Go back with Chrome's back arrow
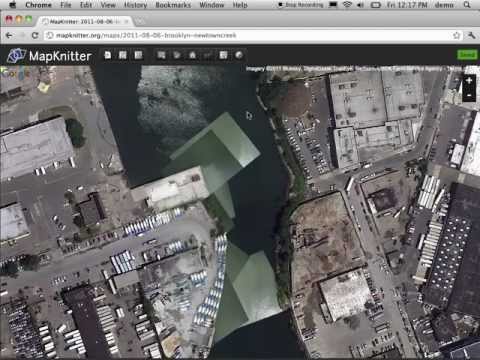 click(9, 35)
